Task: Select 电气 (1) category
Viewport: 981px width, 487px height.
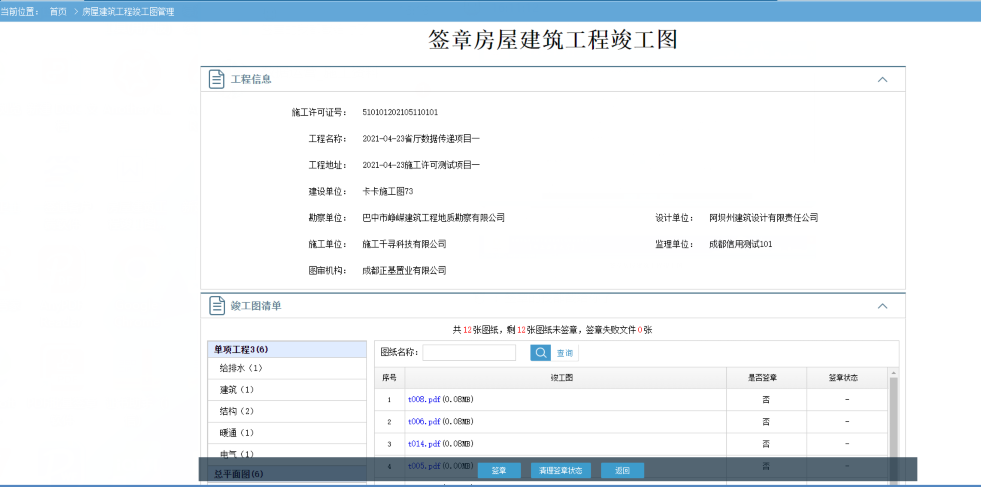Action: [x=287, y=454]
